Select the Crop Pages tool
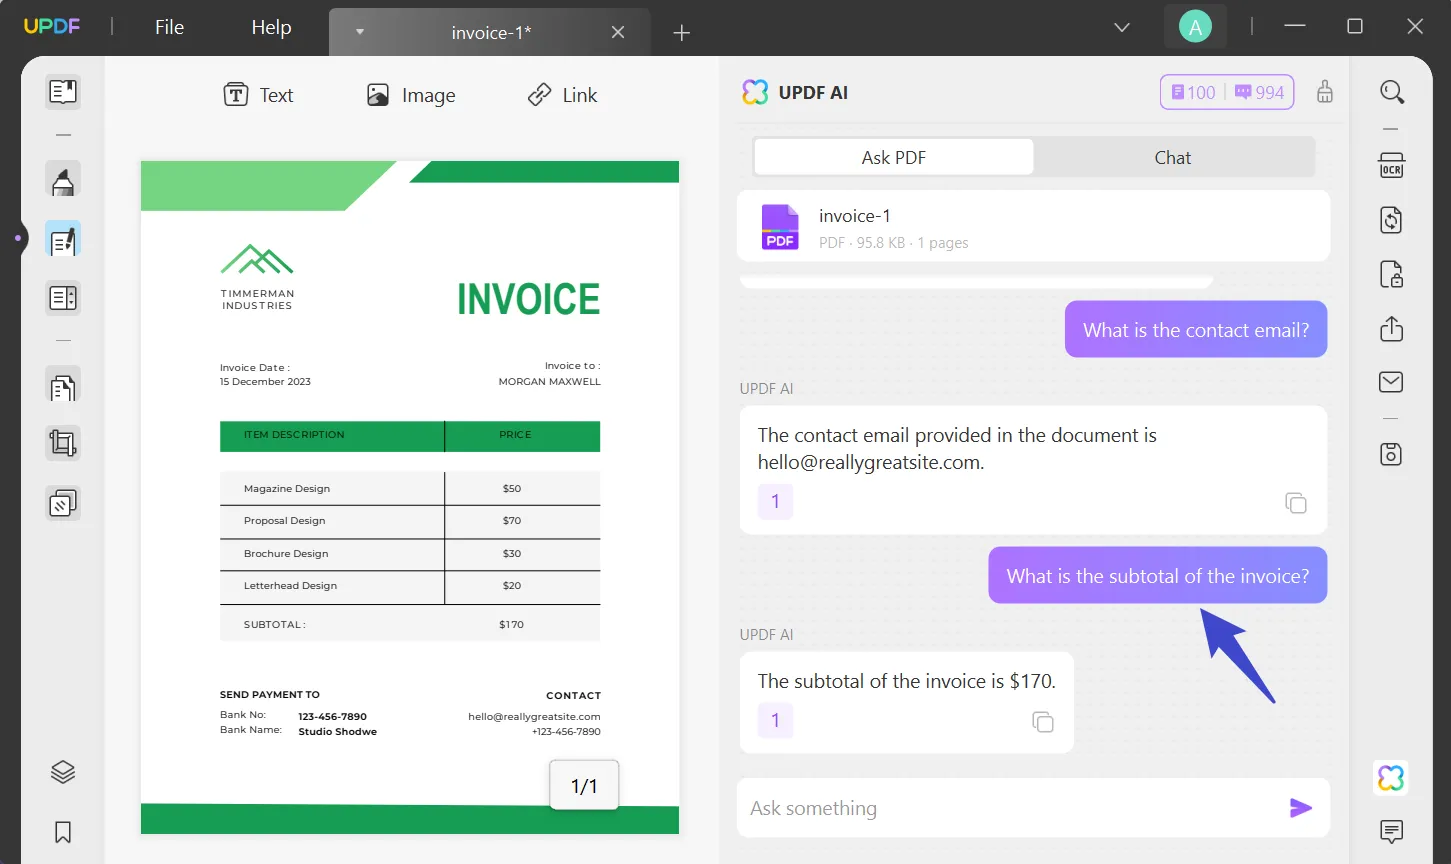 click(63, 443)
